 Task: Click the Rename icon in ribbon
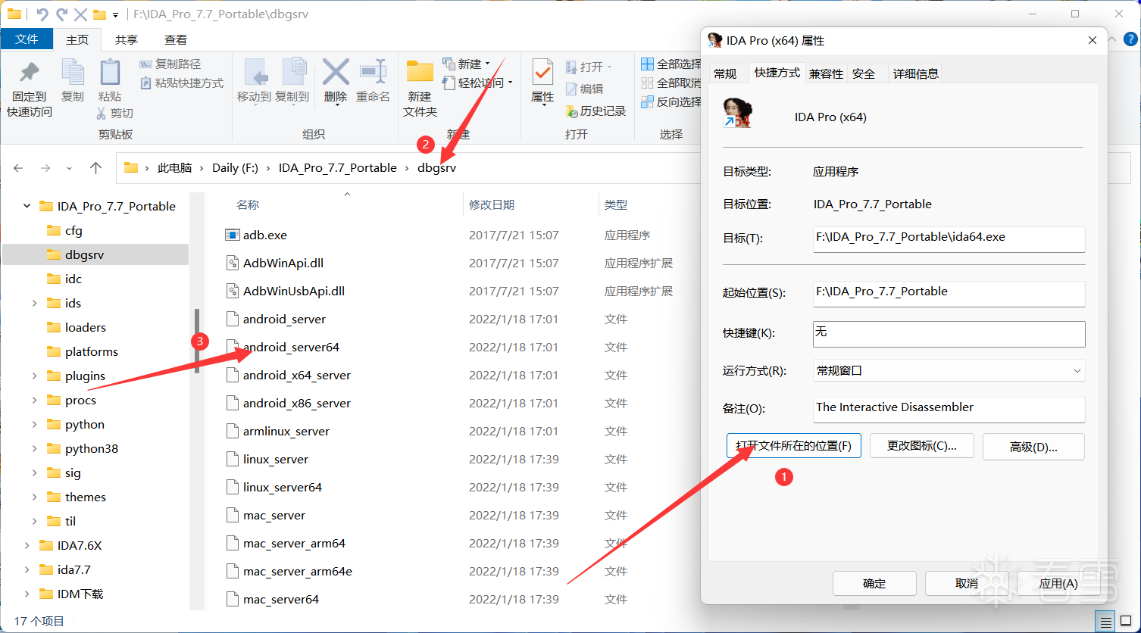point(373,73)
